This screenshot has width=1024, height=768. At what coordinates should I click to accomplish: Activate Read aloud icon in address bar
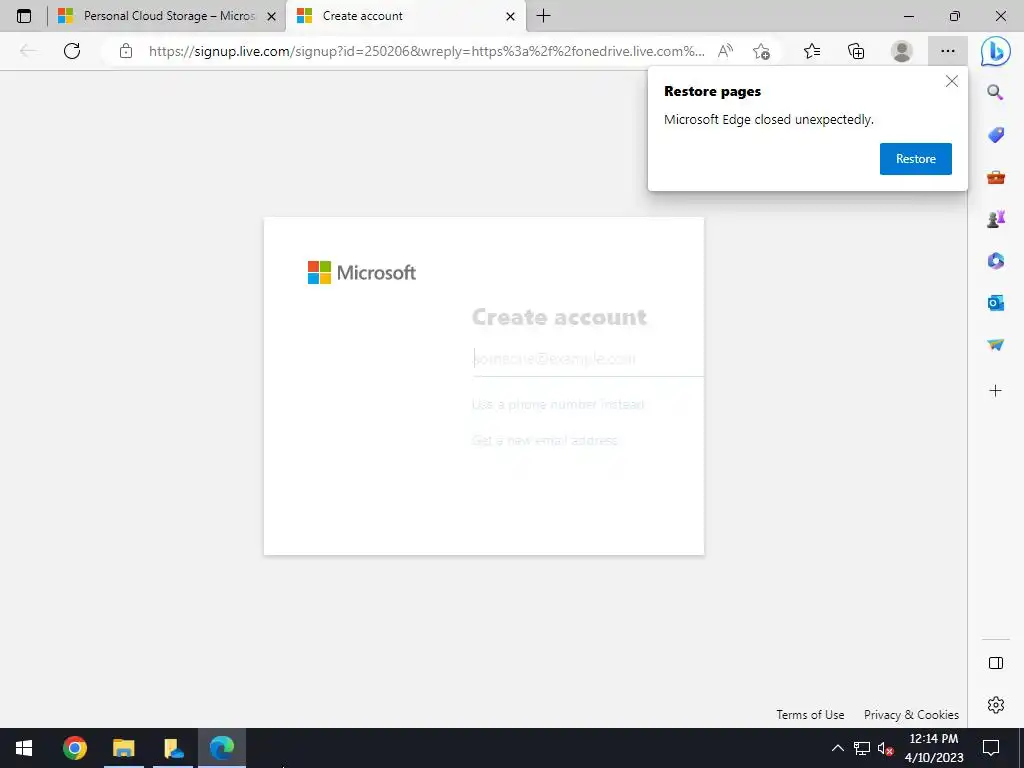(x=725, y=51)
